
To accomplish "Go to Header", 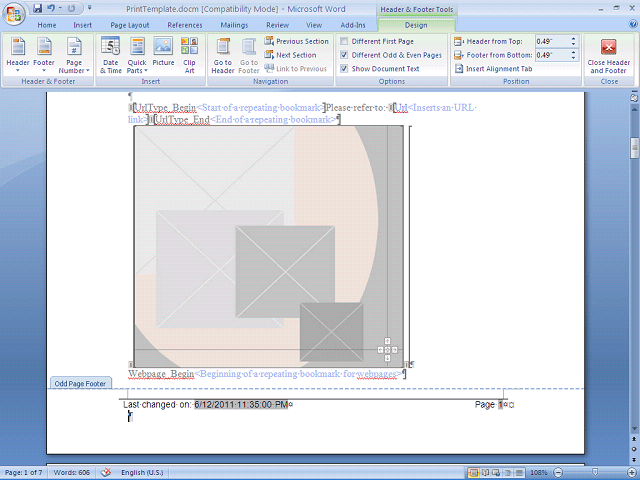I will coord(223,55).
